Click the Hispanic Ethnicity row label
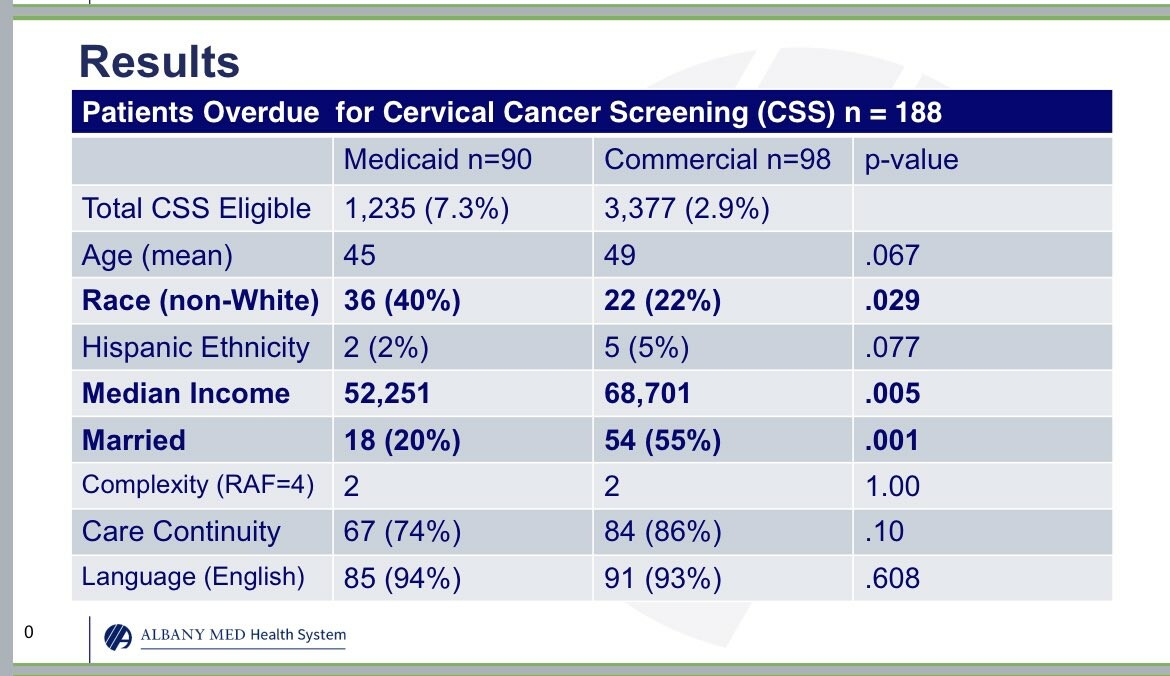 click(196, 347)
